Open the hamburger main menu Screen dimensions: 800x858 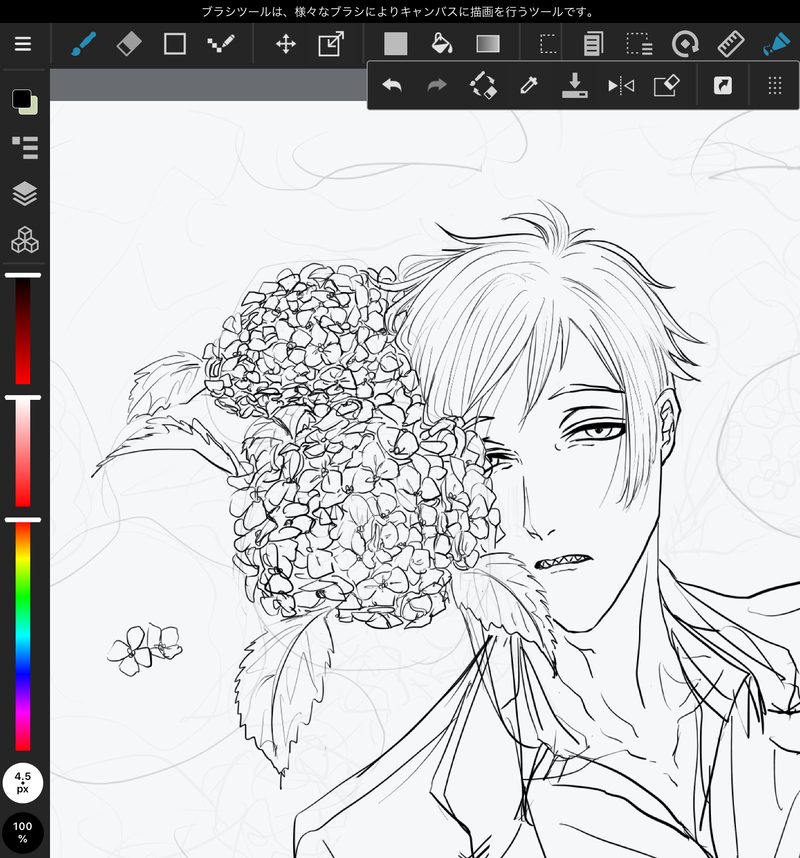pyautogui.click(x=22, y=44)
